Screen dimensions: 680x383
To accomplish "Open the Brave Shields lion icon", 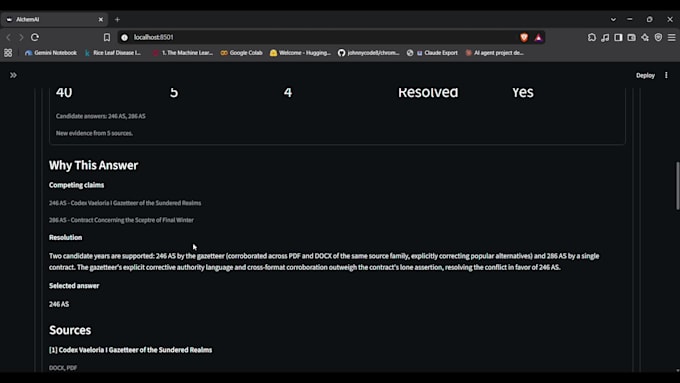I will (x=524, y=37).
